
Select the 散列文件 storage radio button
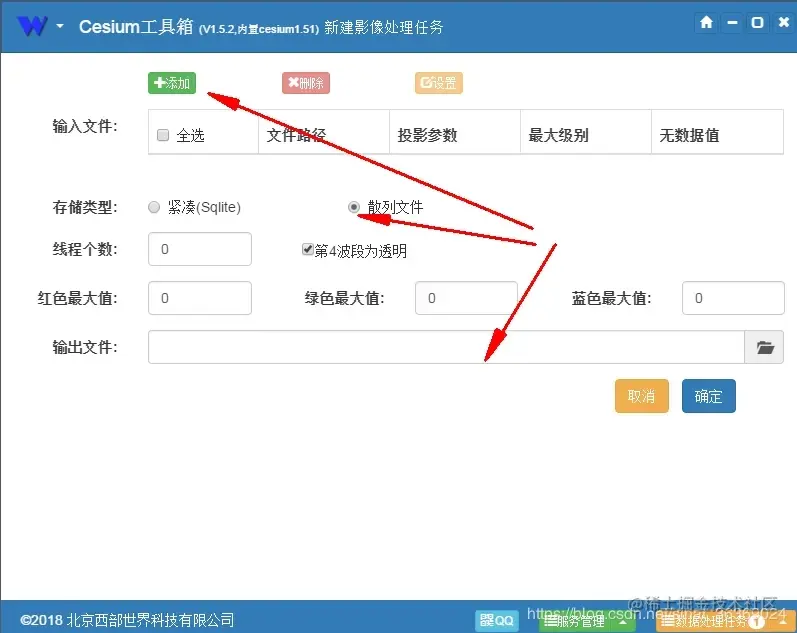click(354, 207)
